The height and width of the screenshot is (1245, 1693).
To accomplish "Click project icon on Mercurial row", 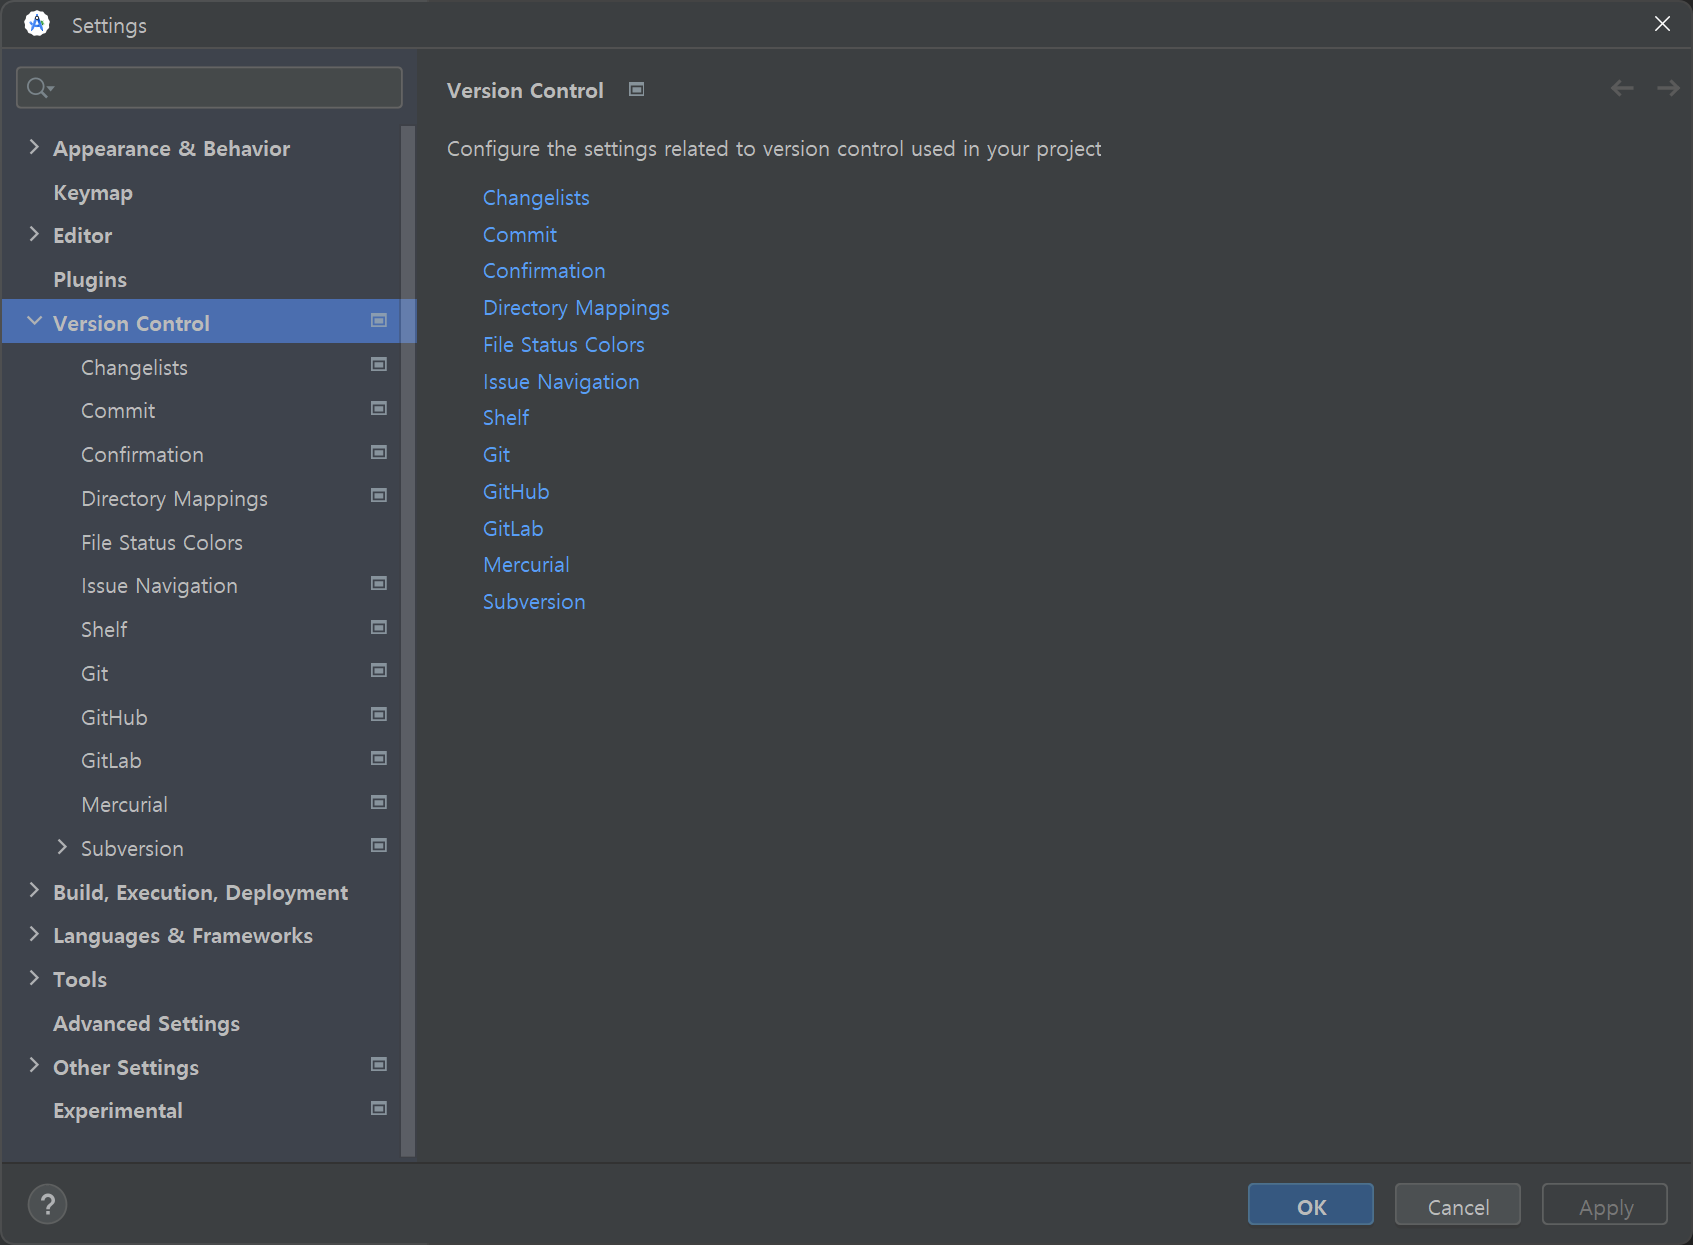I will (x=379, y=803).
